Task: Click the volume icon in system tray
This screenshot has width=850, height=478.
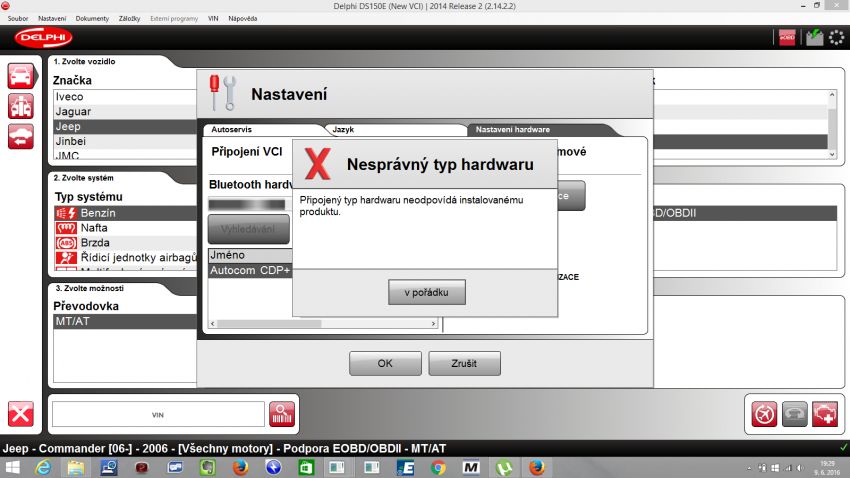Action: (x=800, y=468)
